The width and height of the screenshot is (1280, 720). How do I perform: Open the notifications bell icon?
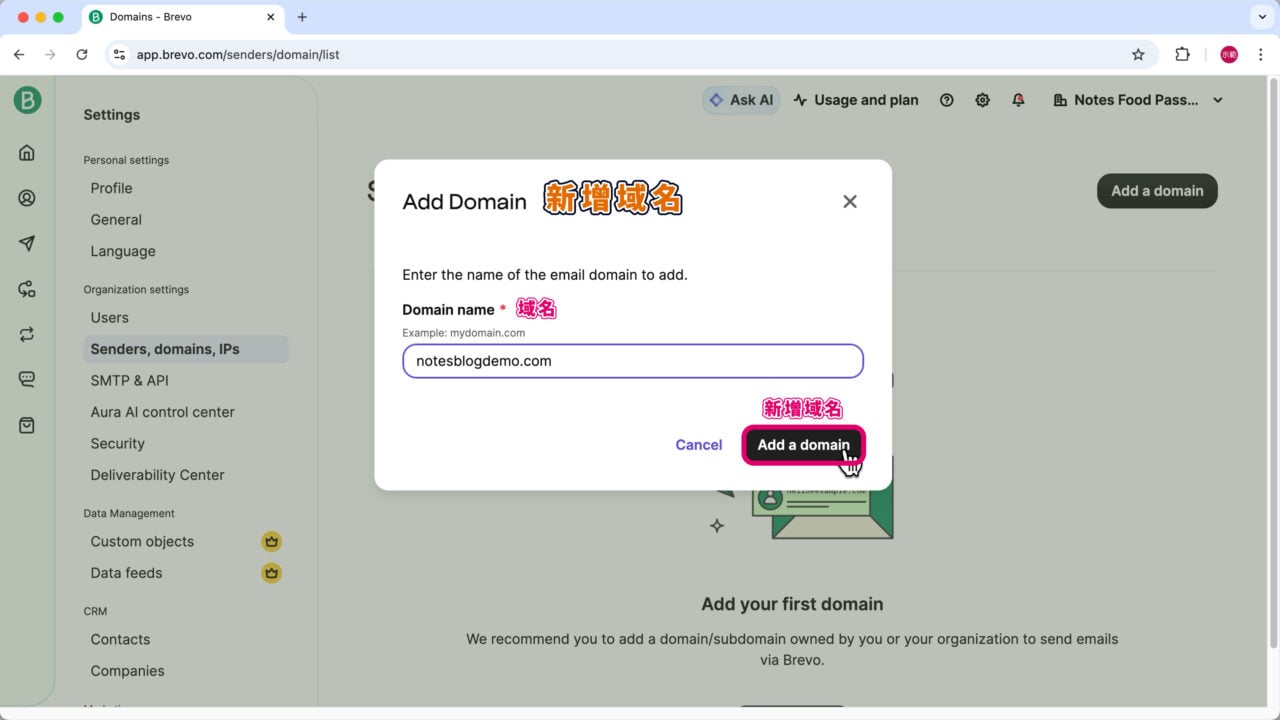tap(1018, 100)
